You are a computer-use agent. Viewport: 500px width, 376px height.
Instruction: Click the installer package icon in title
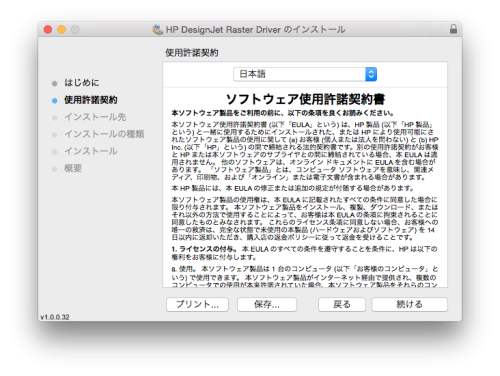pos(157,29)
